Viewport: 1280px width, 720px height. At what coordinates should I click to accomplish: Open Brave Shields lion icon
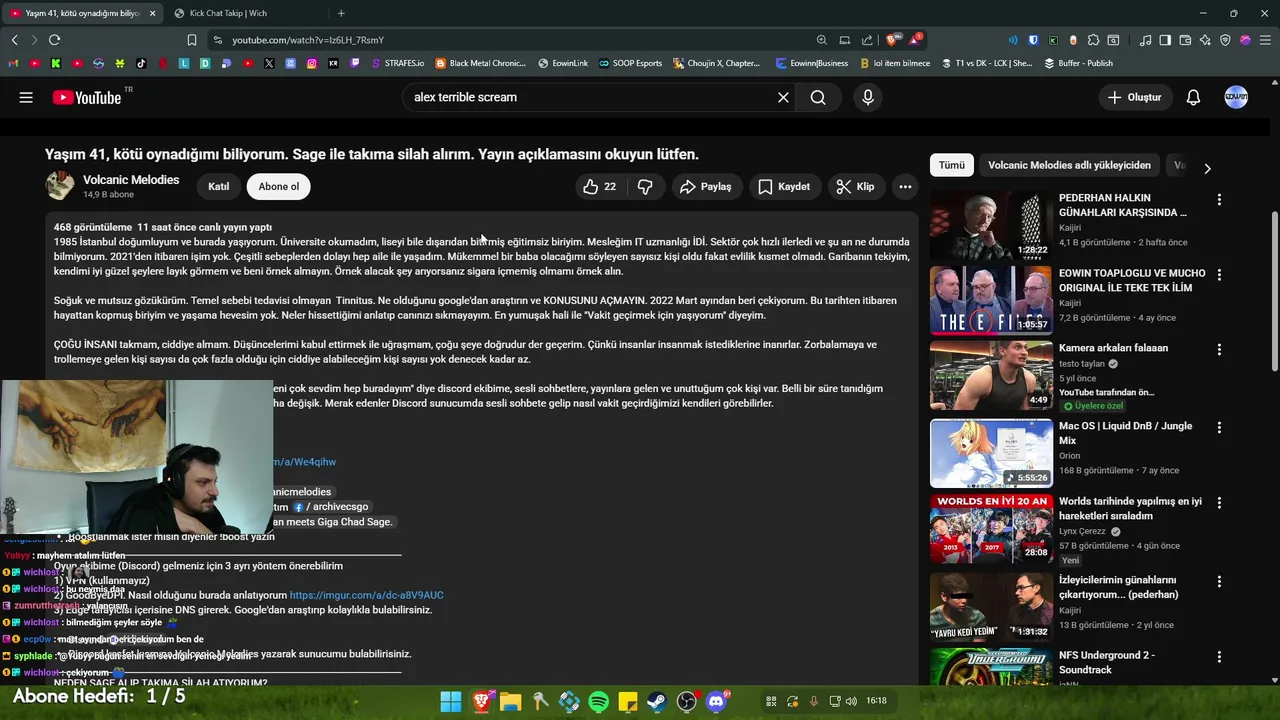[893, 40]
